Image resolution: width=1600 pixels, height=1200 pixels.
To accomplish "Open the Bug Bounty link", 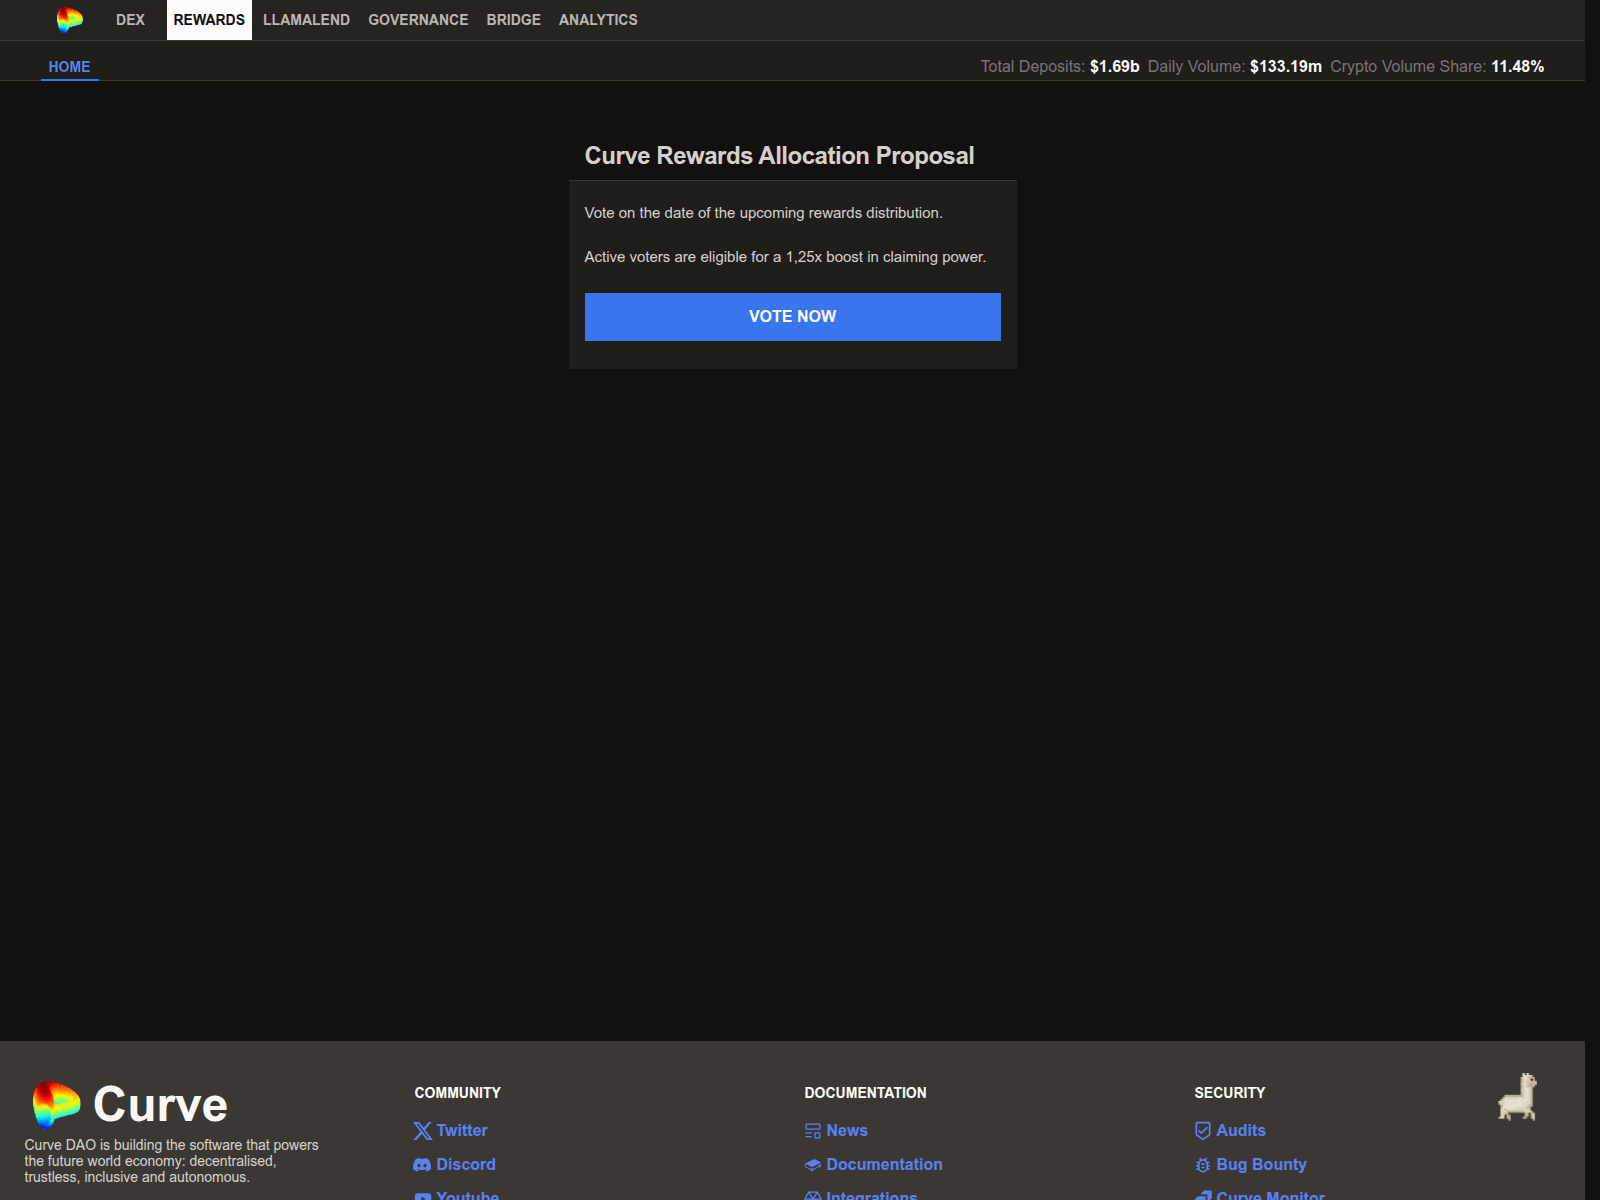I will (1262, 1165).
